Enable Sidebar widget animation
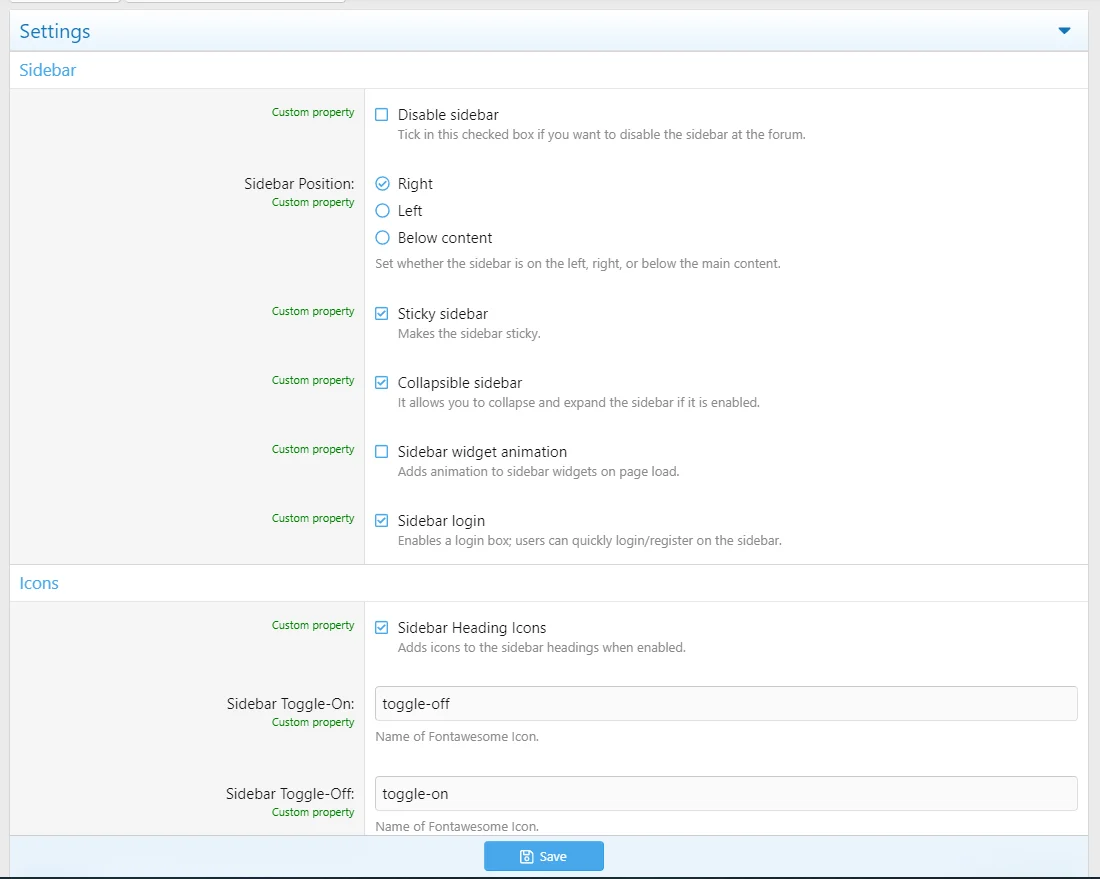This screenshot has height=879, width=1100. tap(382, 452)
